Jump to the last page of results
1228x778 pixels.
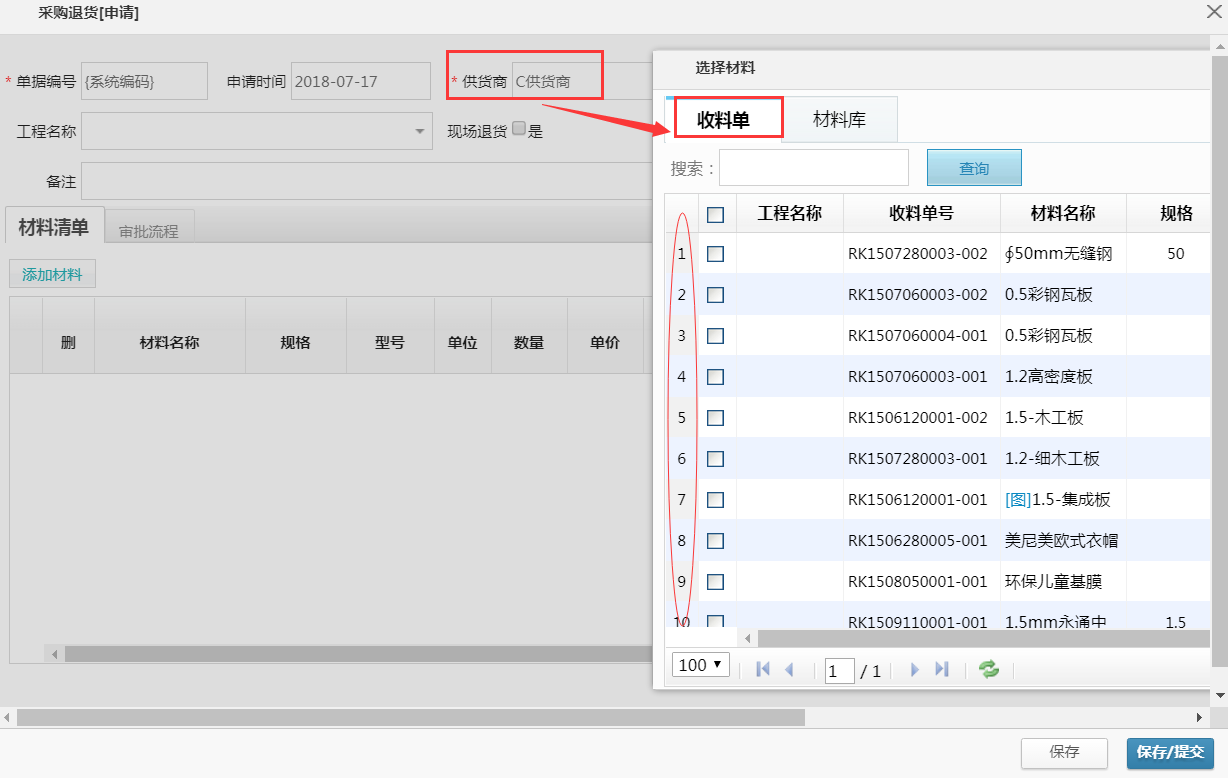coord(941,670)
